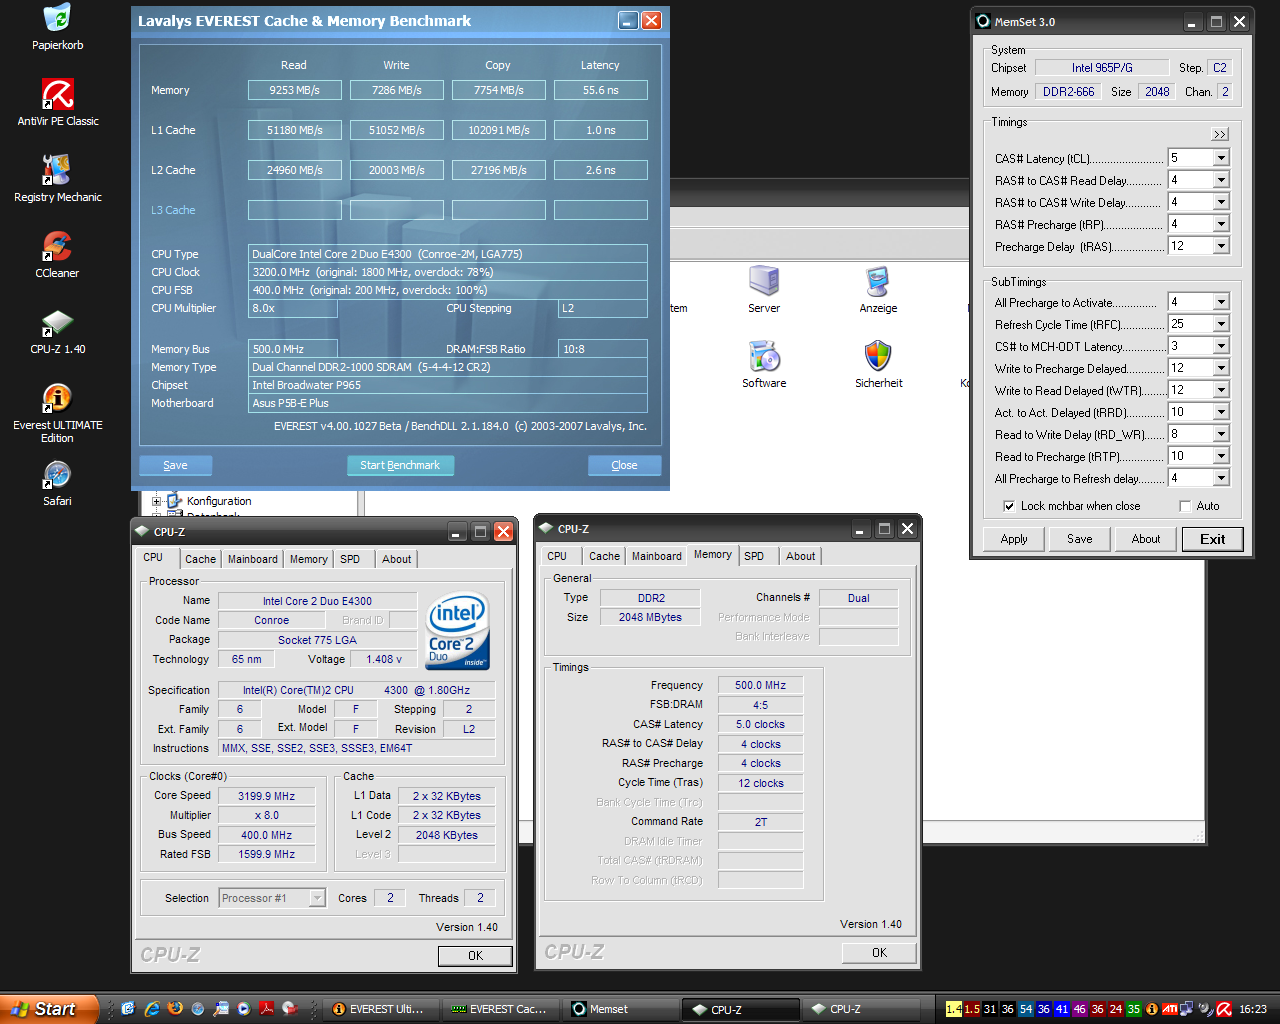Open the Anzeige display icon
The width and height of the screenshot is (1280, 1024).
click(878, 289)
